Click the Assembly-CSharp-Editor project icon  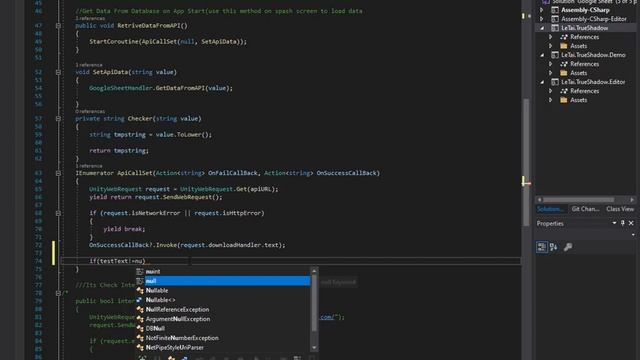click(555, 19)
